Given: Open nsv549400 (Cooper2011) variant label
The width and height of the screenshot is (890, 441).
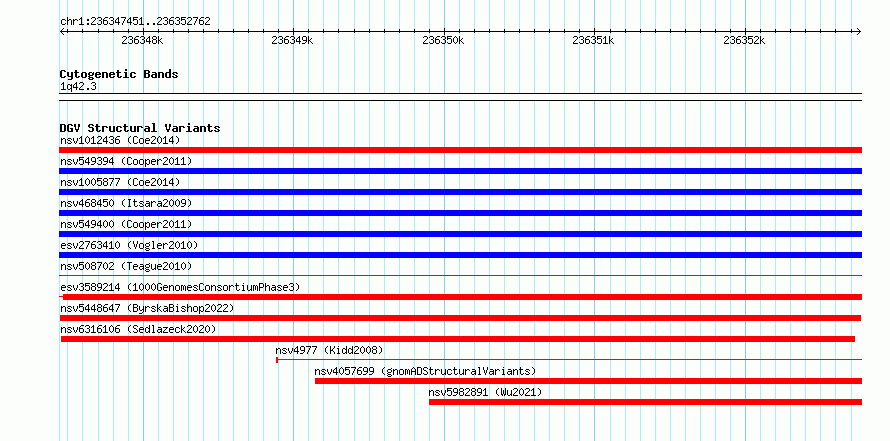Looking at the screenshot, I should coord(126,224).
